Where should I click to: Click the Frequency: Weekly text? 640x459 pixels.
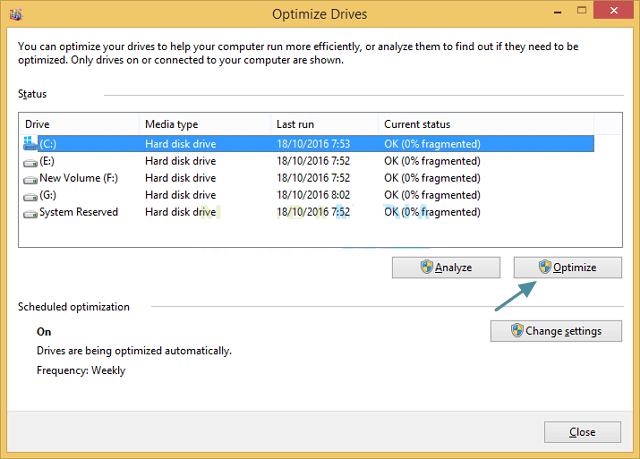(x=81, y=370)
